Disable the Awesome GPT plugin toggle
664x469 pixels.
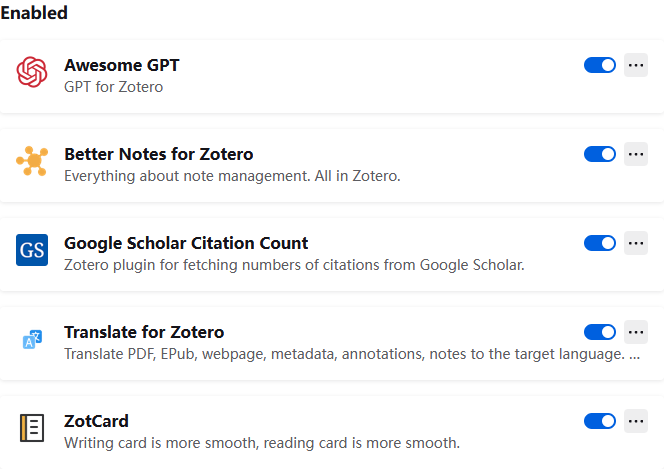coord(600,65)
